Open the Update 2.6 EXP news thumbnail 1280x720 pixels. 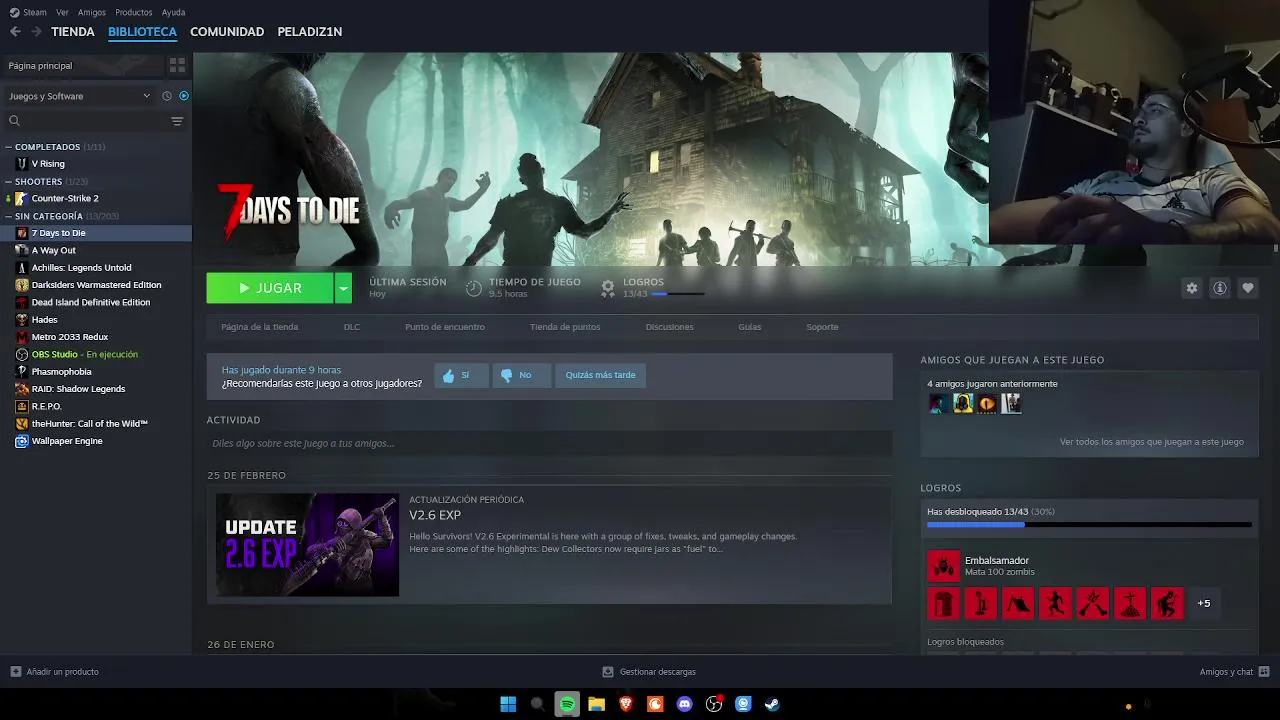[x=307, y=545]
